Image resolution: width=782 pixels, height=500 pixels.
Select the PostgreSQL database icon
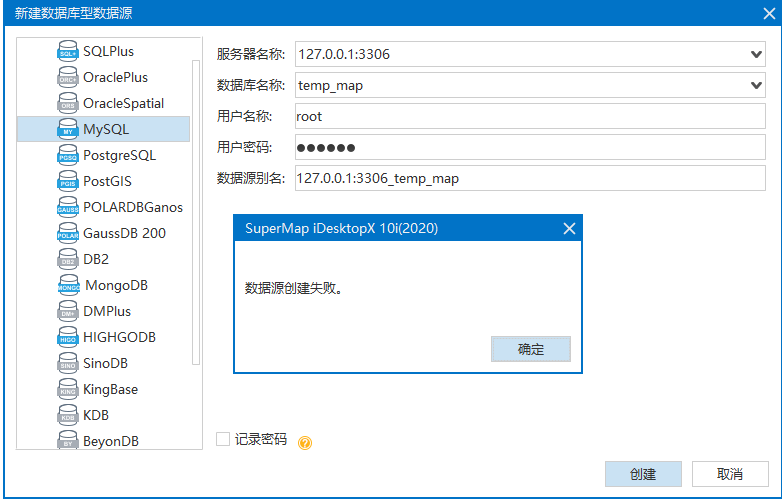pyautogui.click(x=68, y=155)
